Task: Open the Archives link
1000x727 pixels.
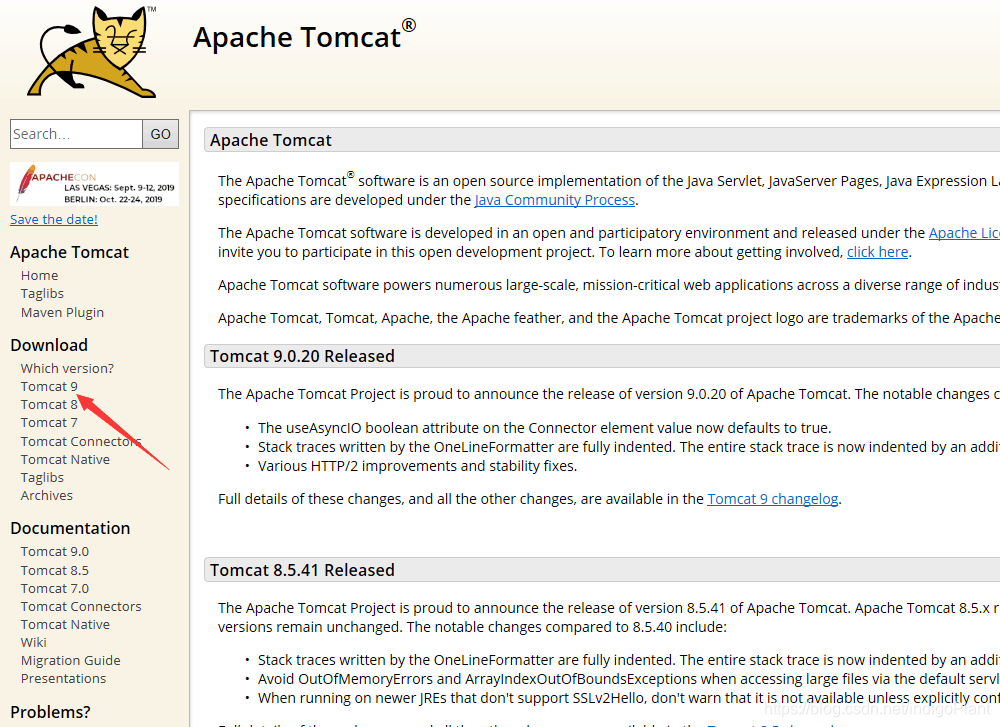Action: [47, 496]
